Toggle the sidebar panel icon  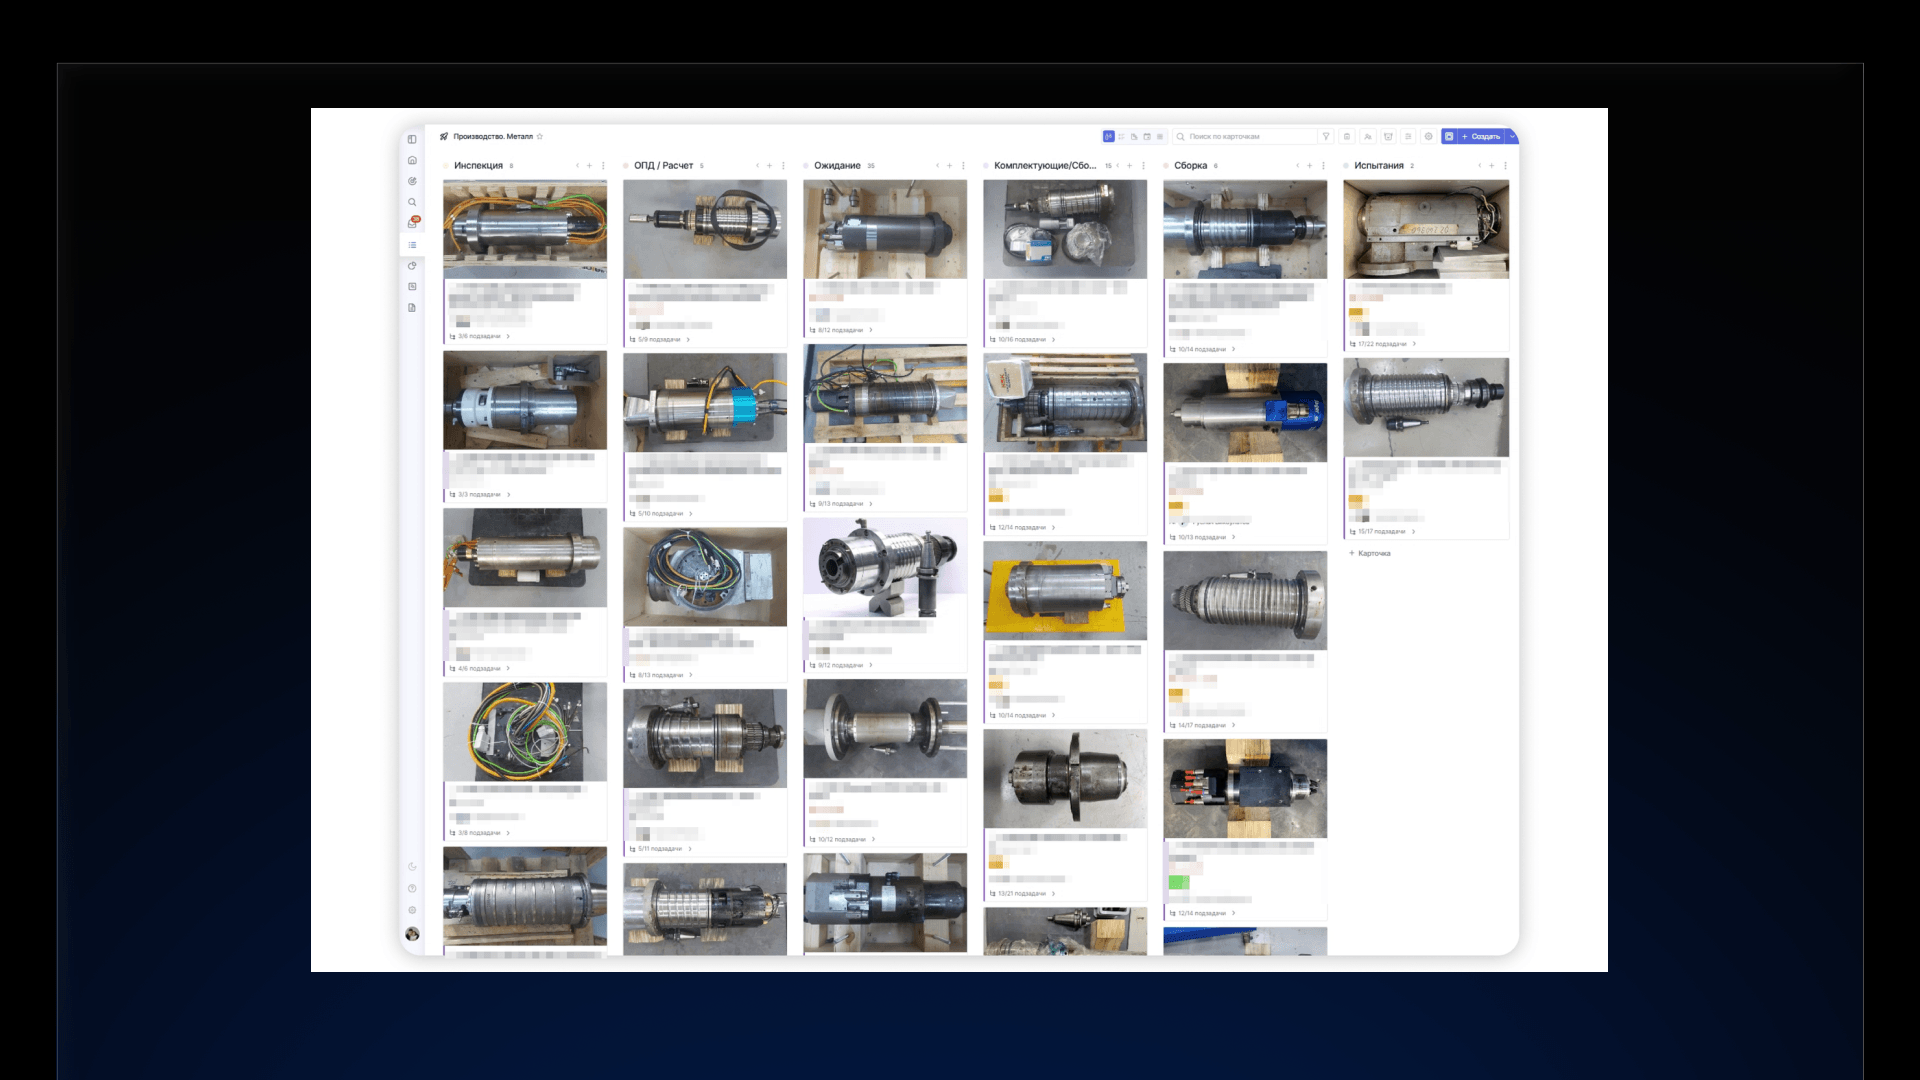412,139
